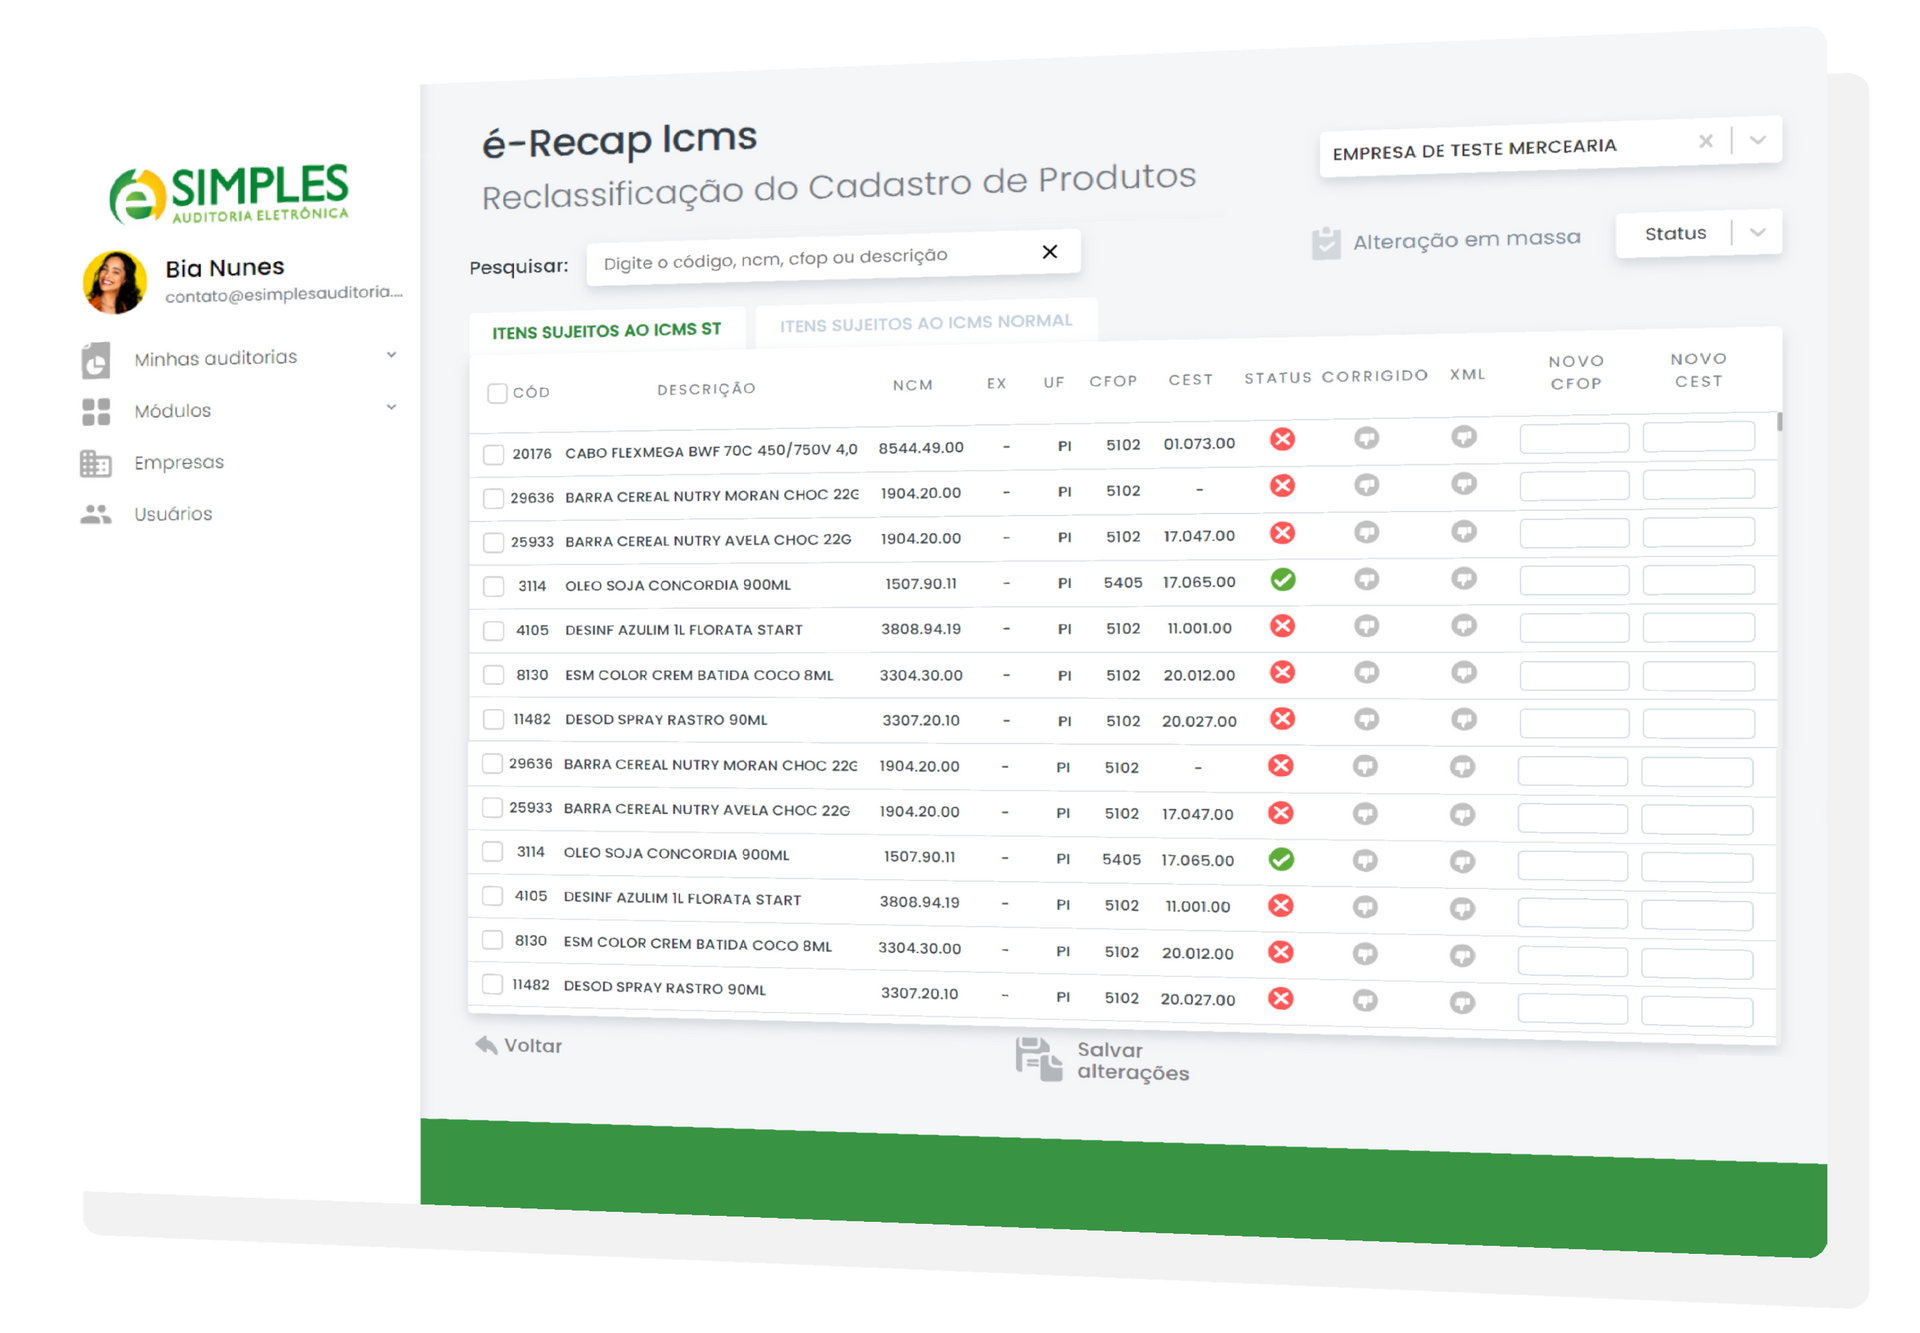This screenshot has width=1920, height=1333.
Task: Click green status icon on first OLEO SOJA row
Action: click(x=1283, y=579)
